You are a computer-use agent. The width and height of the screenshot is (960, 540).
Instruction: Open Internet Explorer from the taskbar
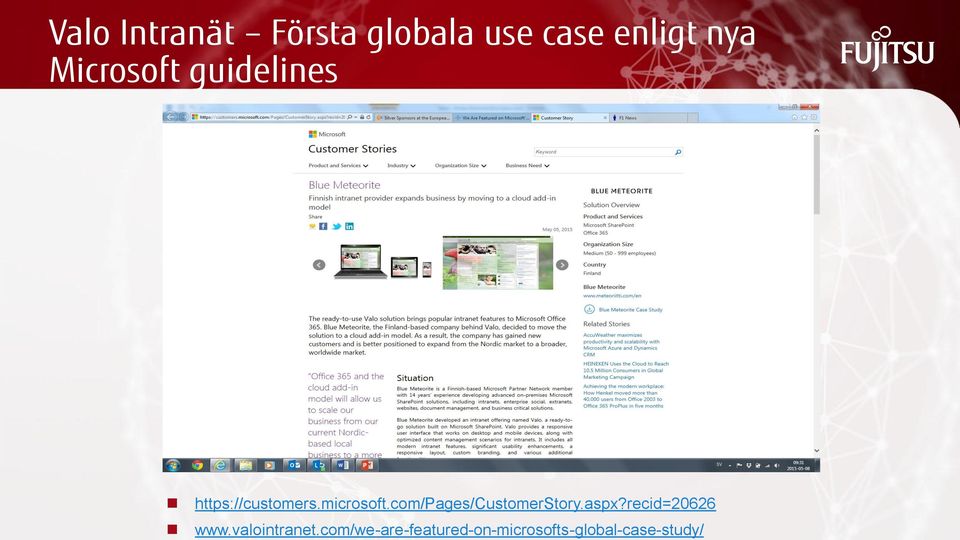(x=220, y=465)
